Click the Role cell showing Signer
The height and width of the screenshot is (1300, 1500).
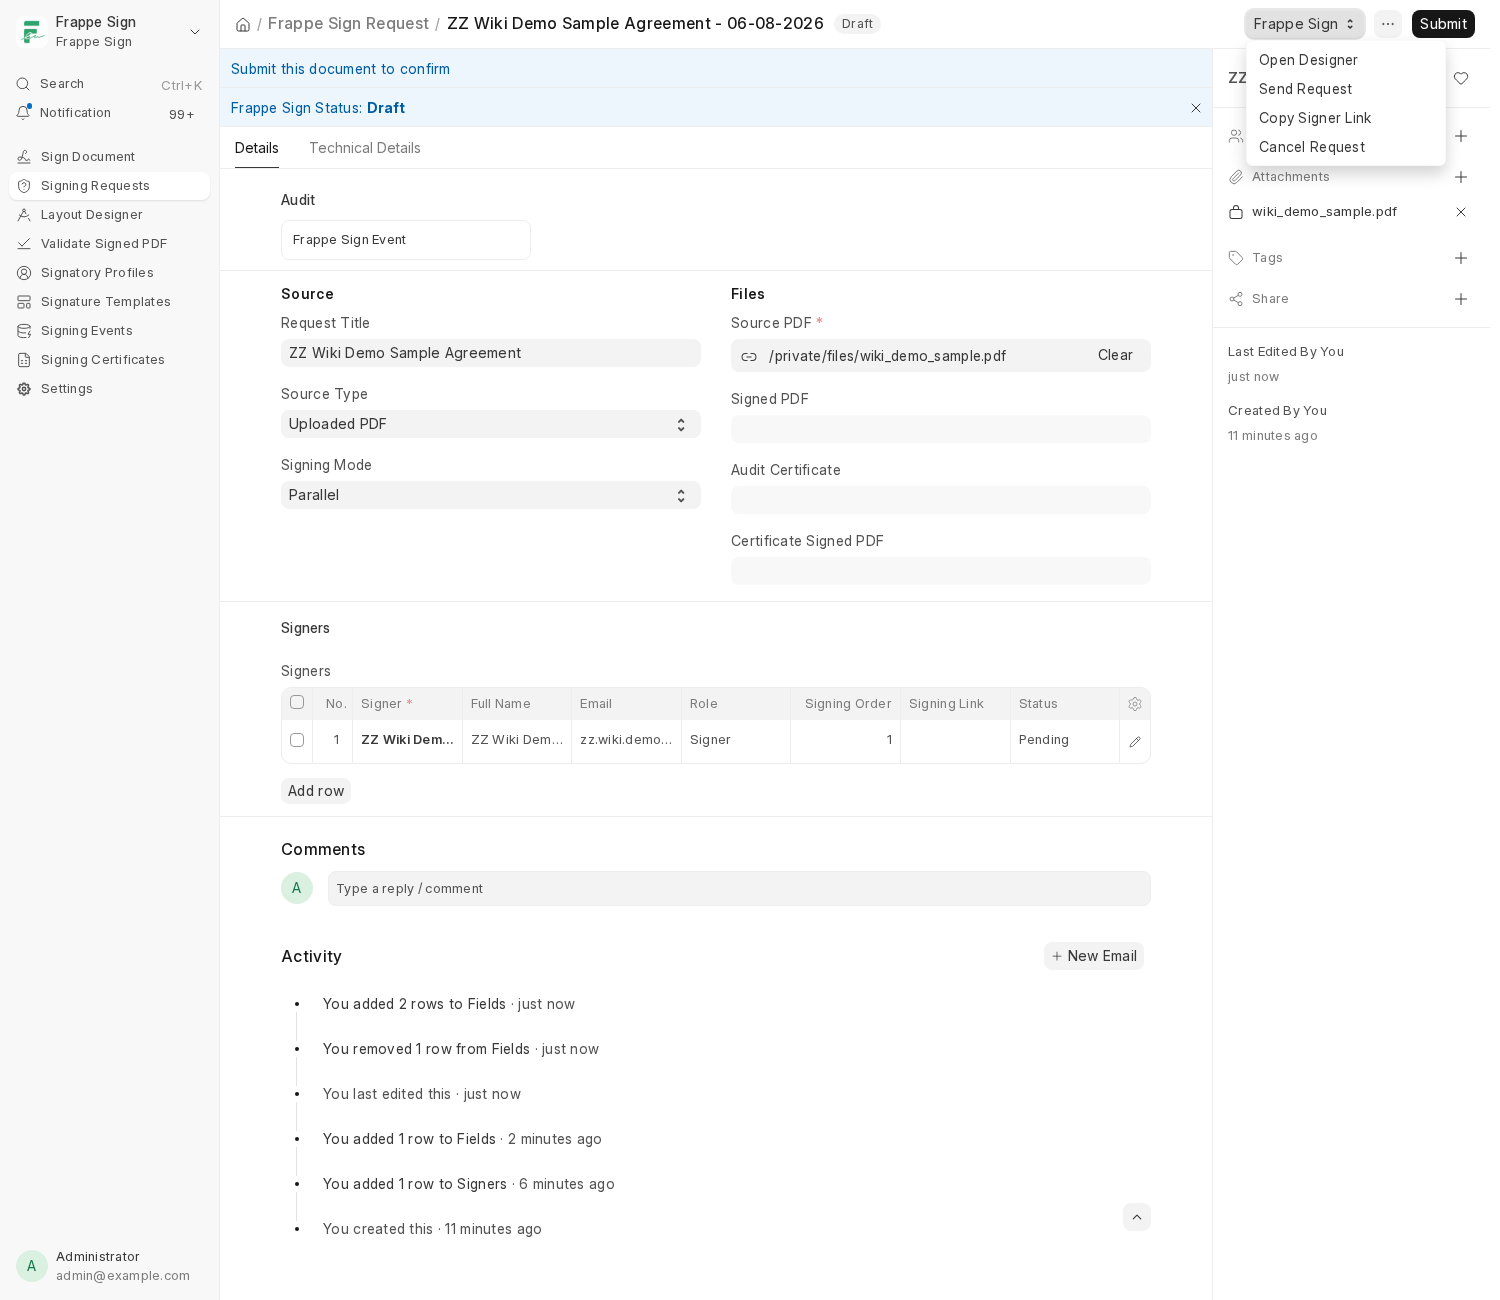coord(736,741)
